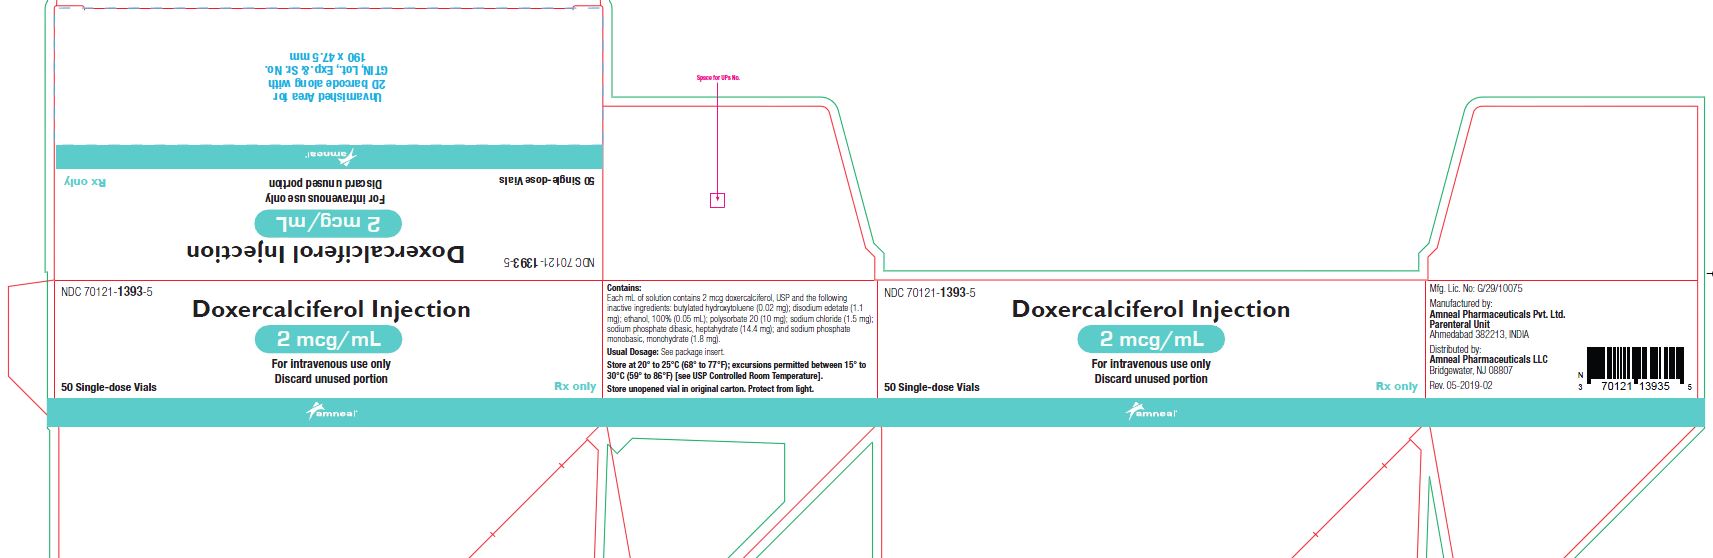Click the Amneal Pharmaceuticals LLC distributor name
1713x558 pixels.
[x=1488, y=360]
